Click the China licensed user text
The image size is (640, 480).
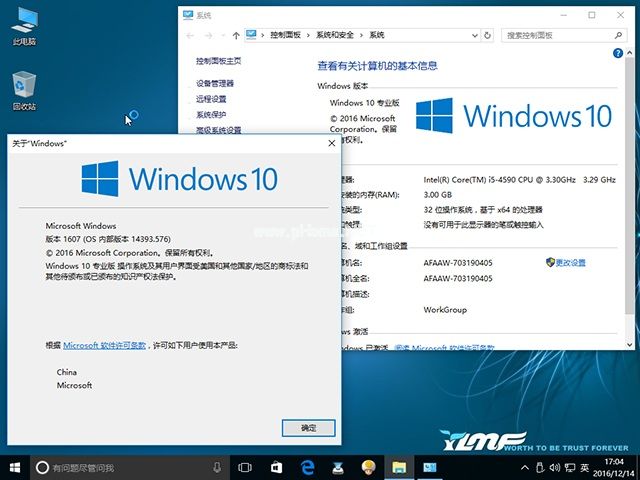click(x=67, y=372)
